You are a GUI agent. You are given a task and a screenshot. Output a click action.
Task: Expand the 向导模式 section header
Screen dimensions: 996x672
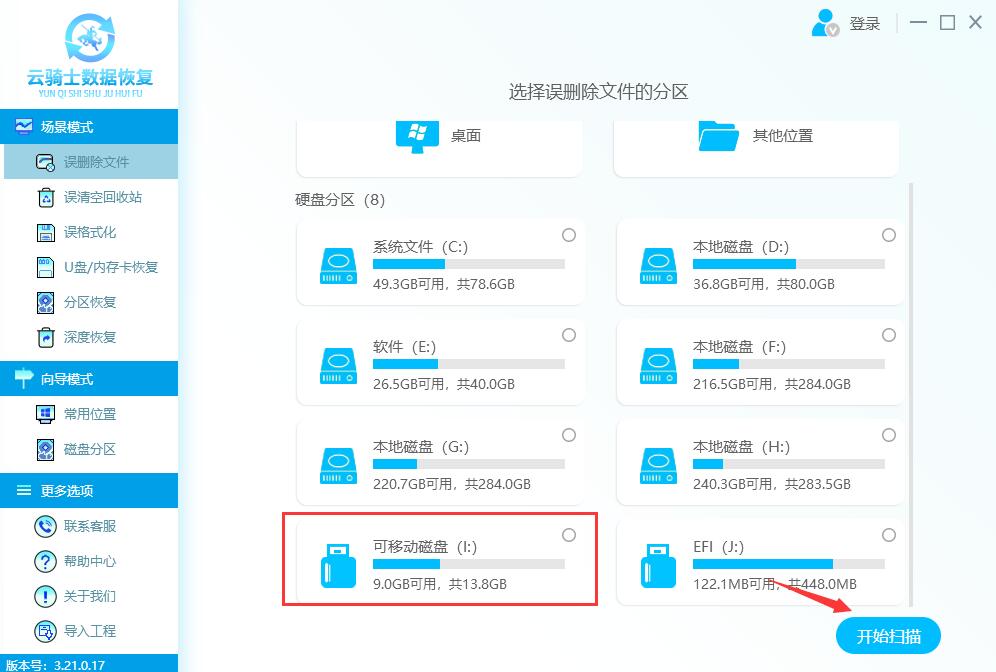pyautogui.click(x=89, y=379)
